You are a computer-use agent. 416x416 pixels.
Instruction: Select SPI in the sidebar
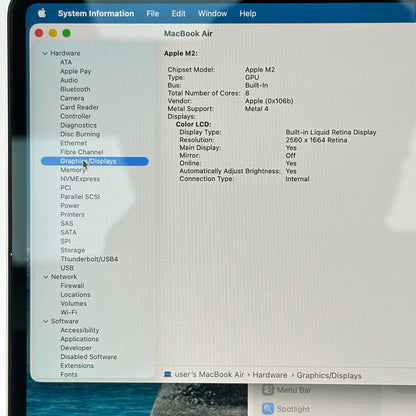(65, 241)
